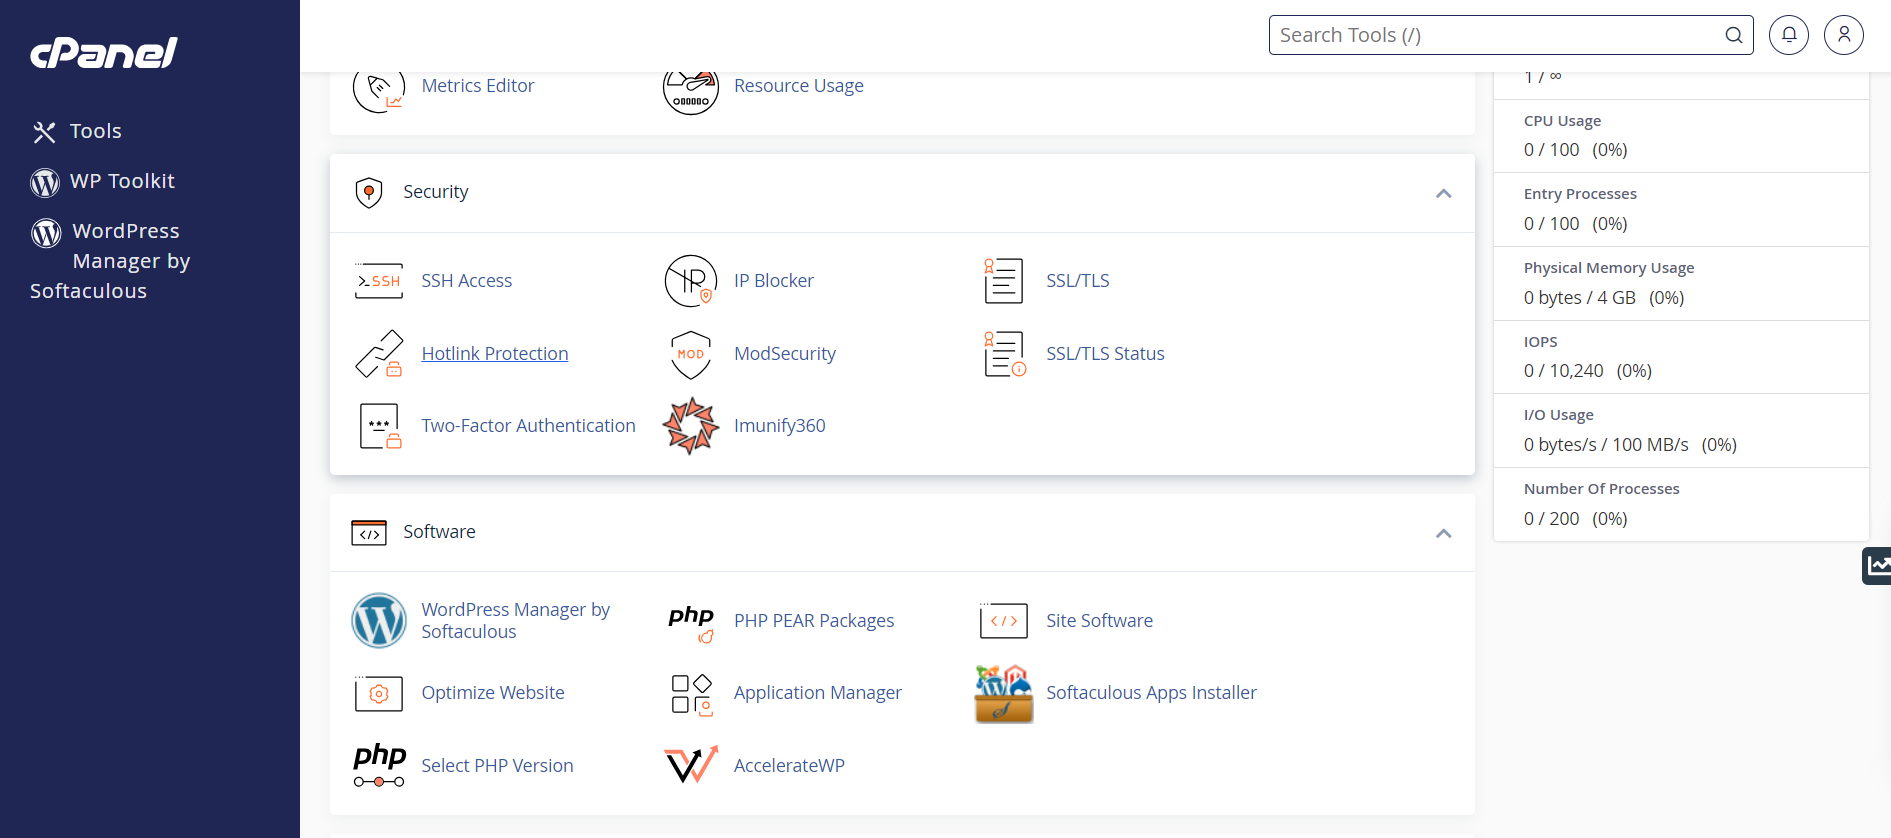Click the Imunify360 icon
Screen dimensions: 1891x838
pyautogui.click(x=691, y=426)
